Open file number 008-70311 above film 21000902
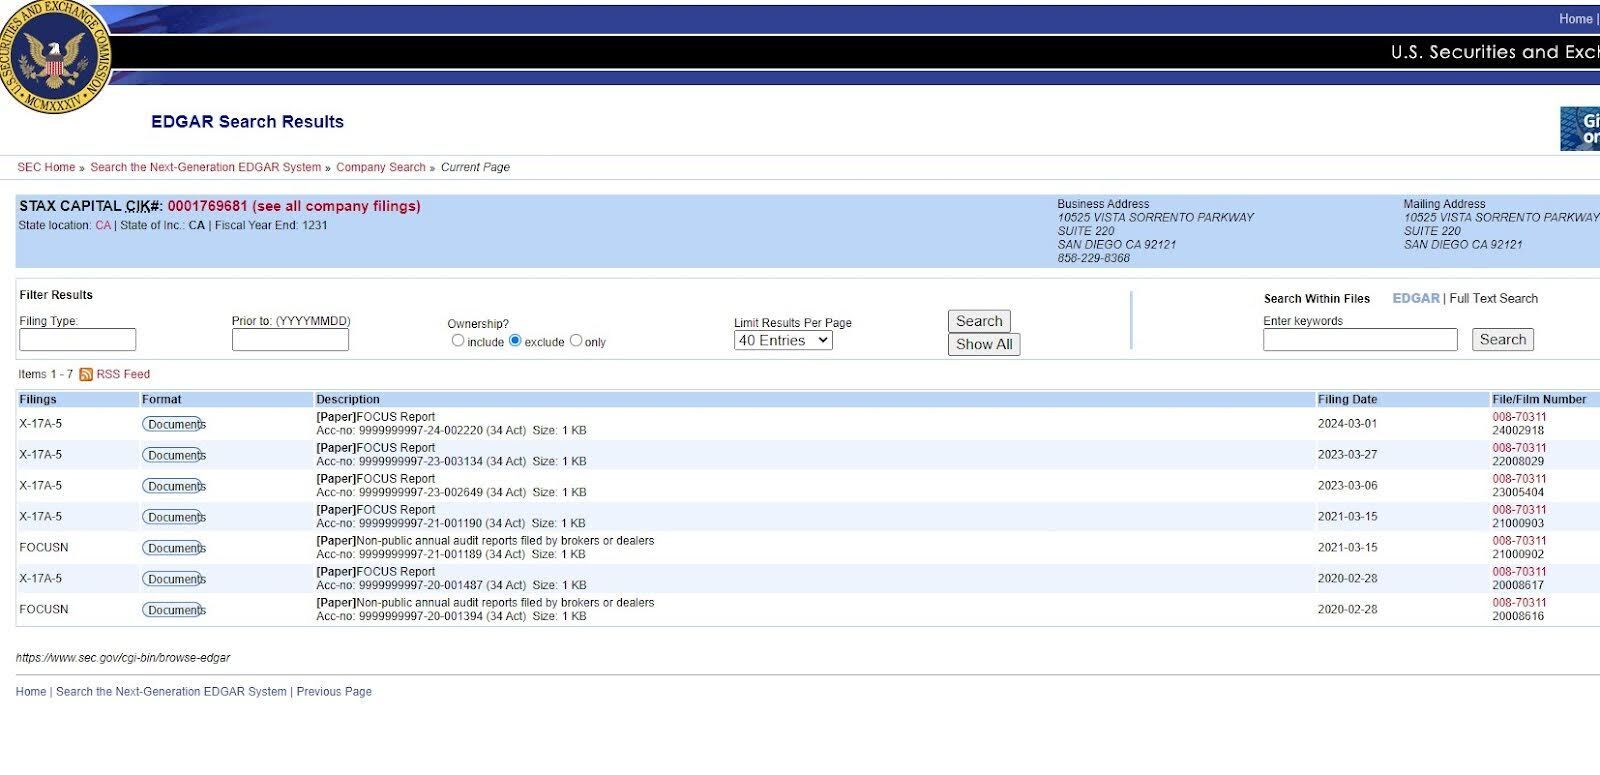This screenshot has height=775, width=1600. (x=1519, y=541)
